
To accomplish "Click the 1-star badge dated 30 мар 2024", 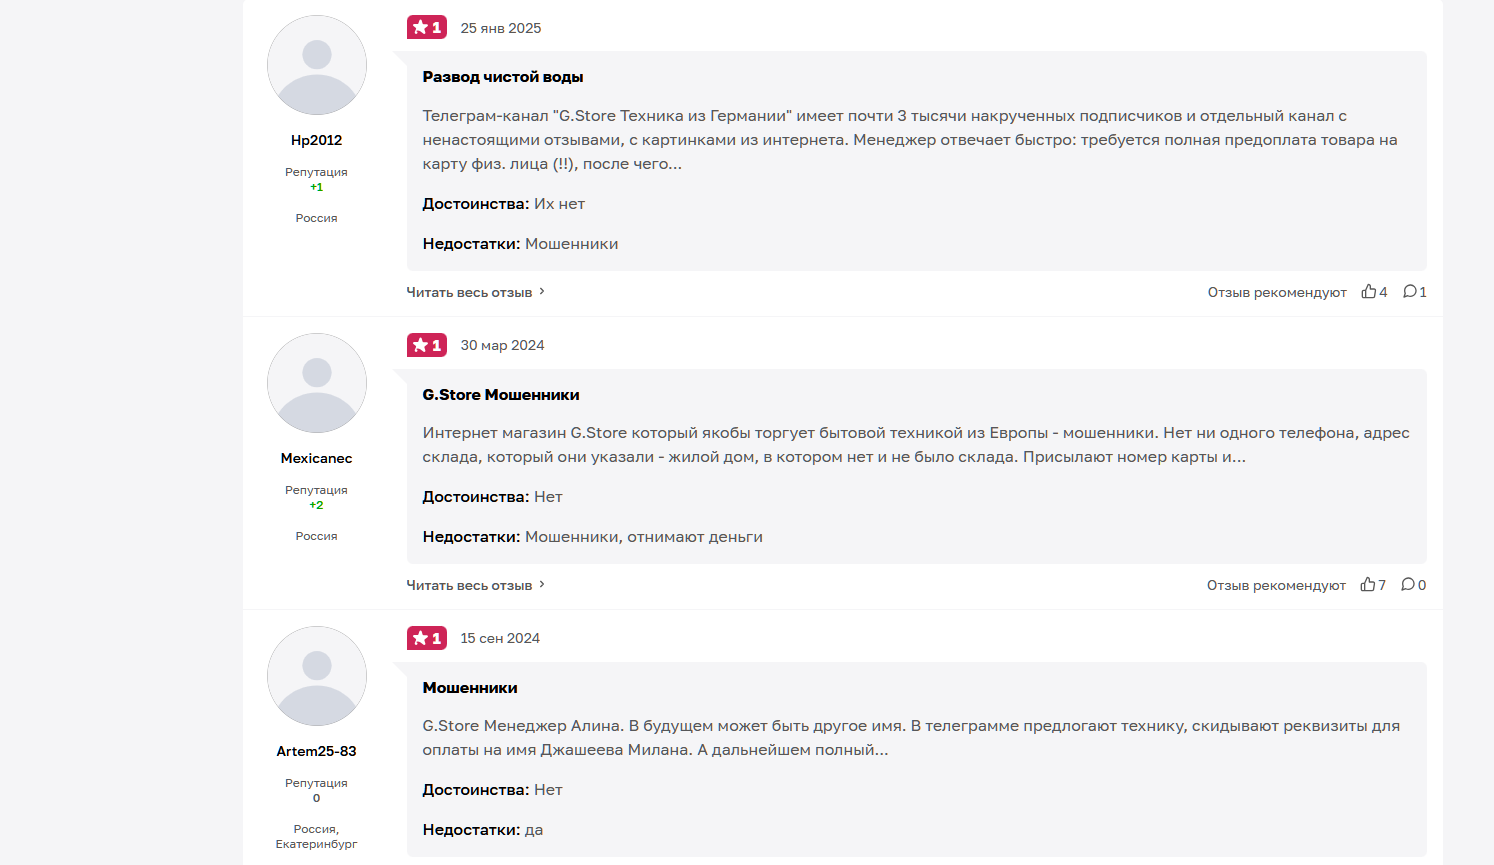I will tap(427, 346).
